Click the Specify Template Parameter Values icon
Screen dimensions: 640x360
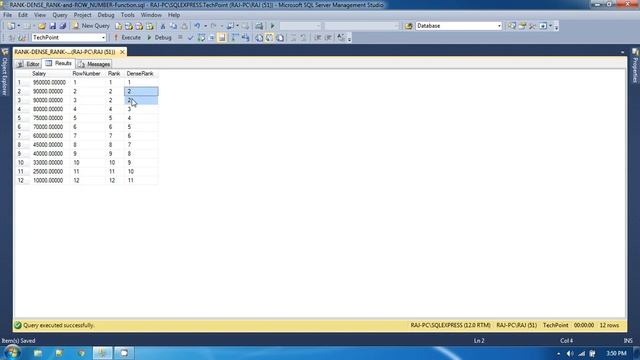click(341, 38)
